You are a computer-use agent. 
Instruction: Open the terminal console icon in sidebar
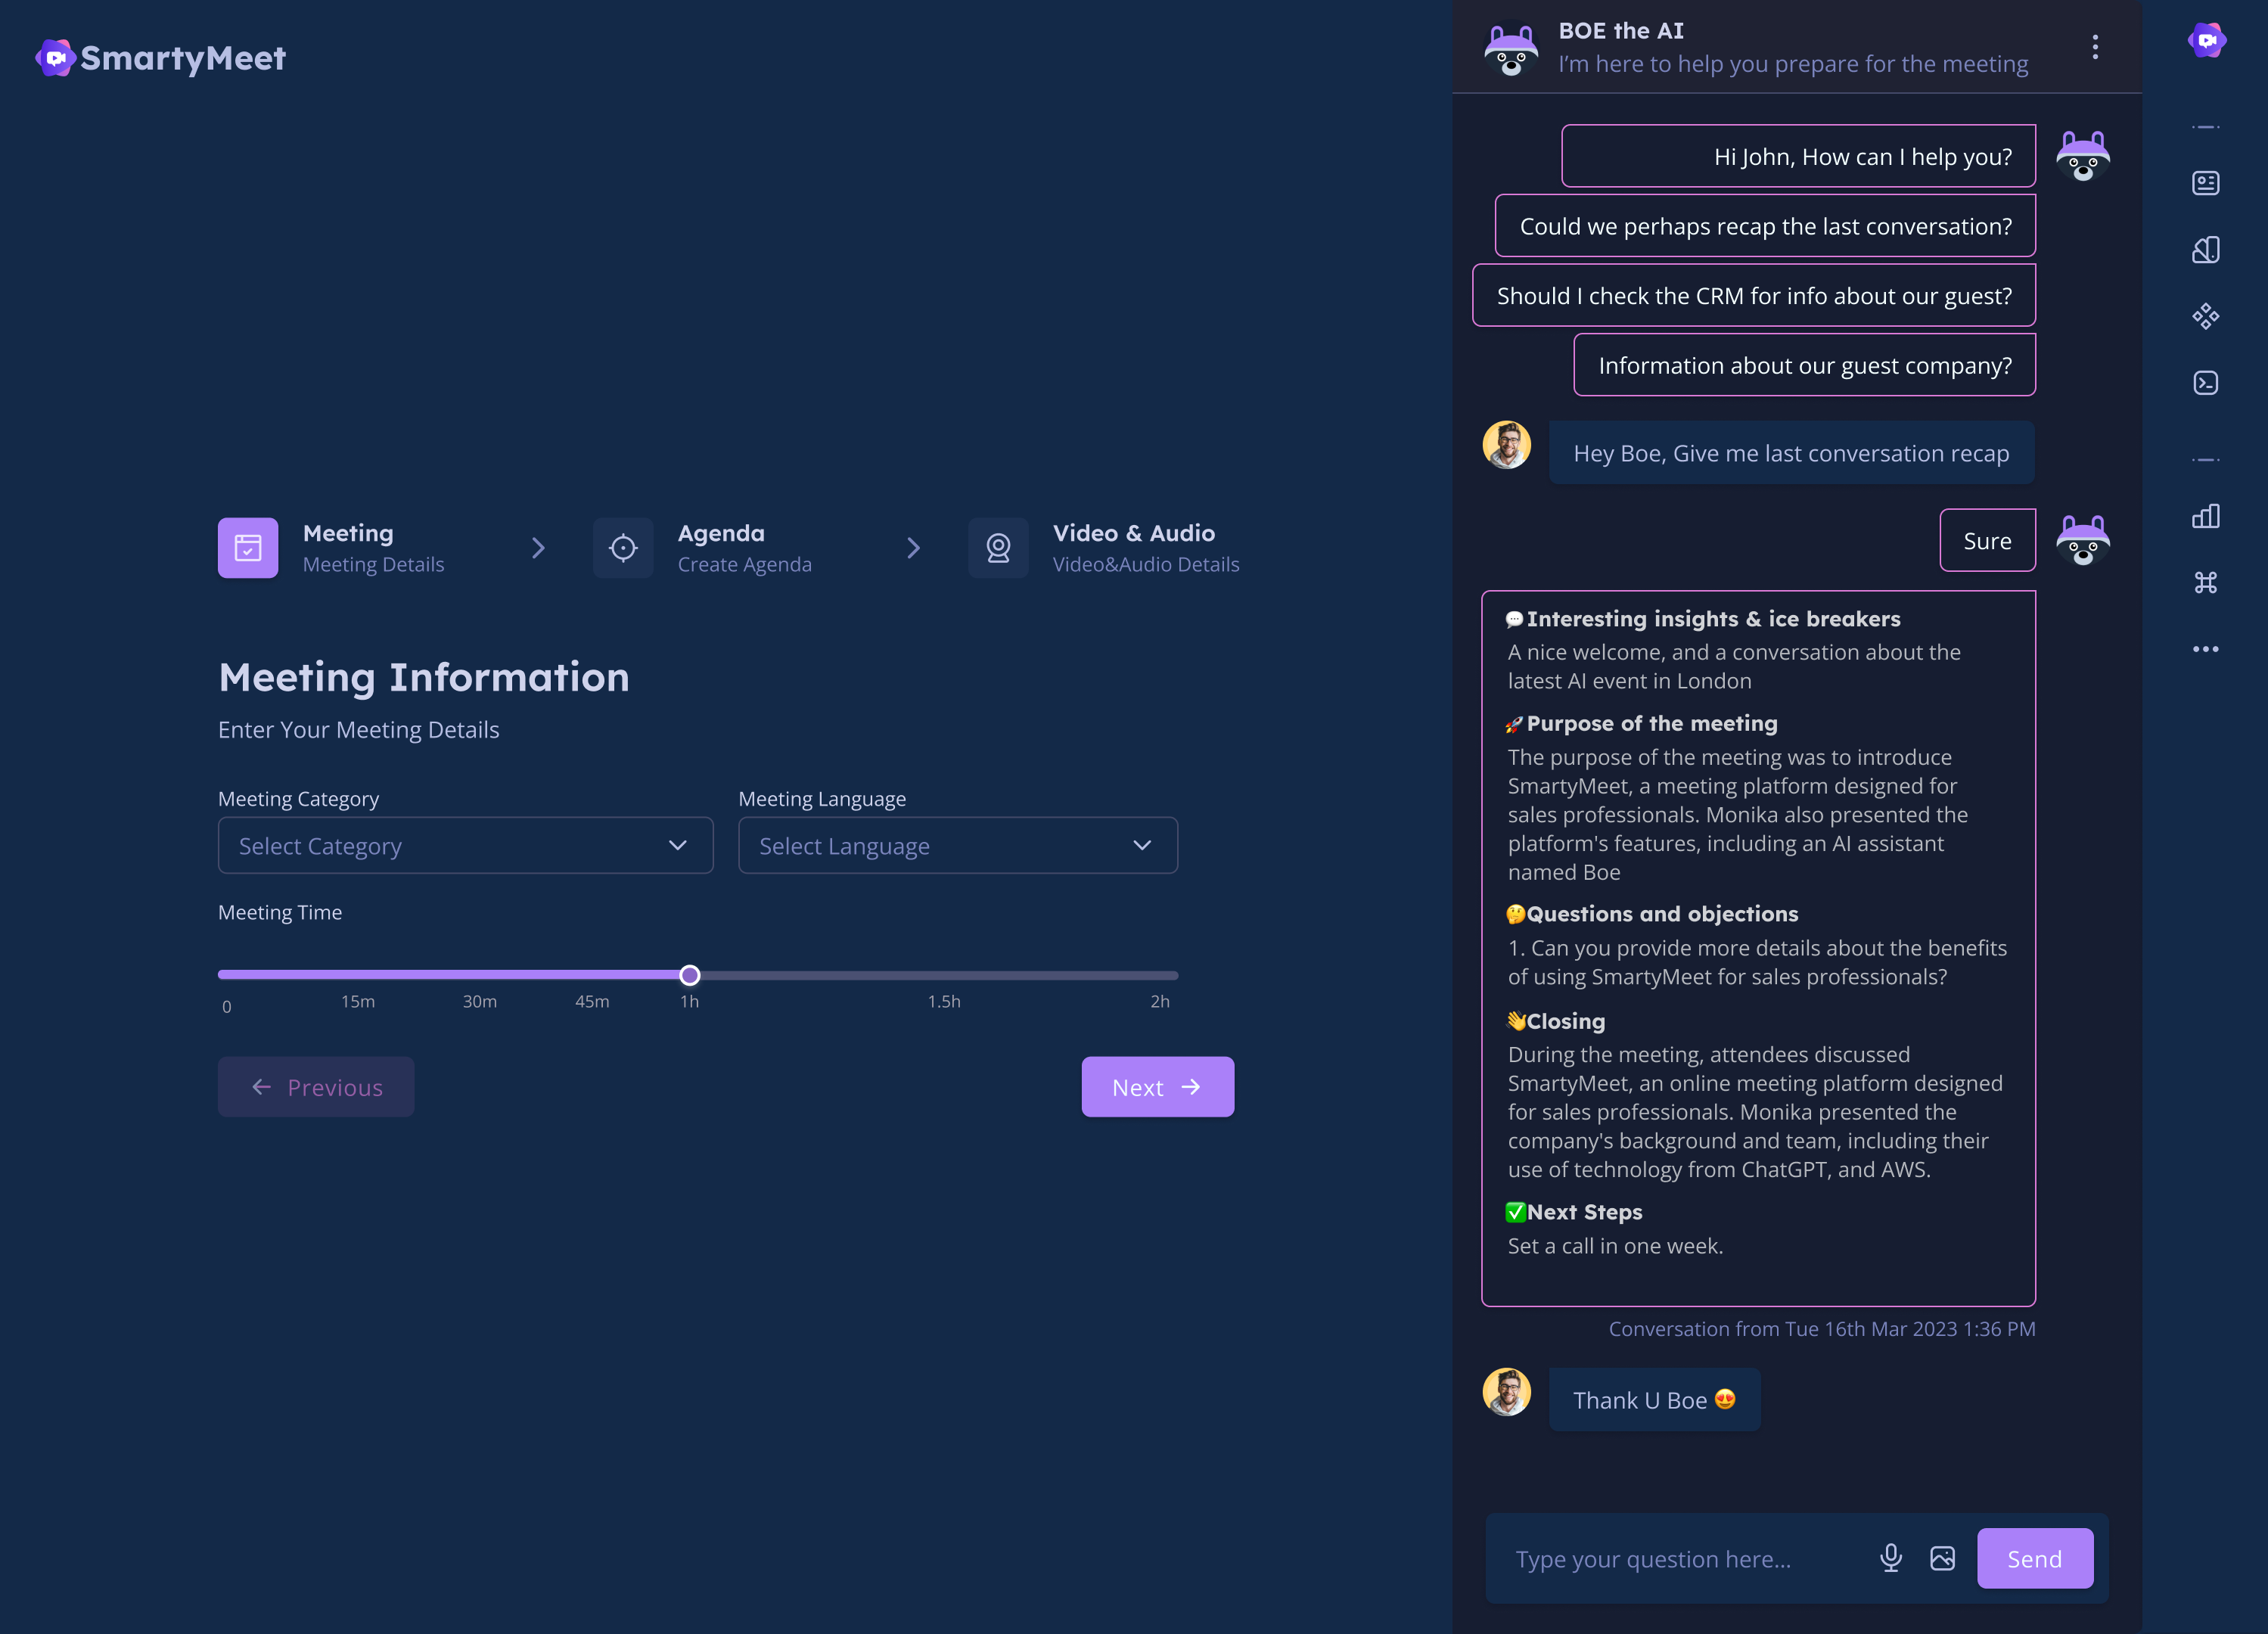pos(2205,383)
